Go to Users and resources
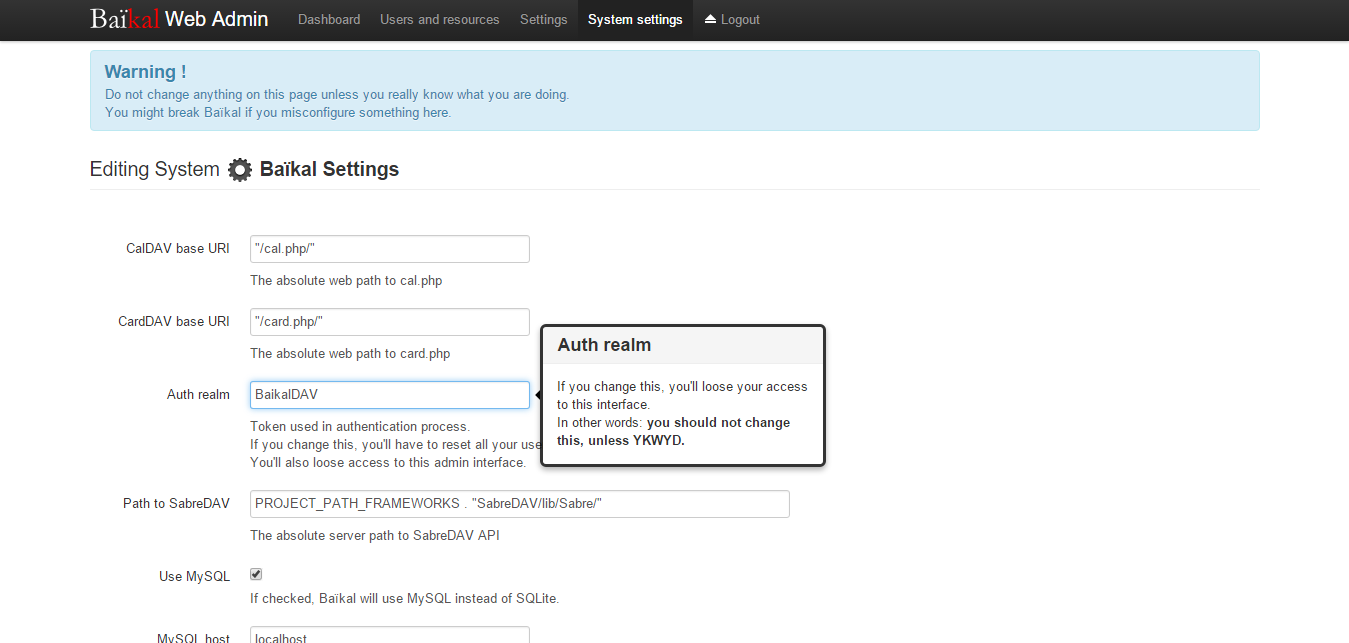The height and width of the screenshot is (643, 1349). click(x=440, y=19)
